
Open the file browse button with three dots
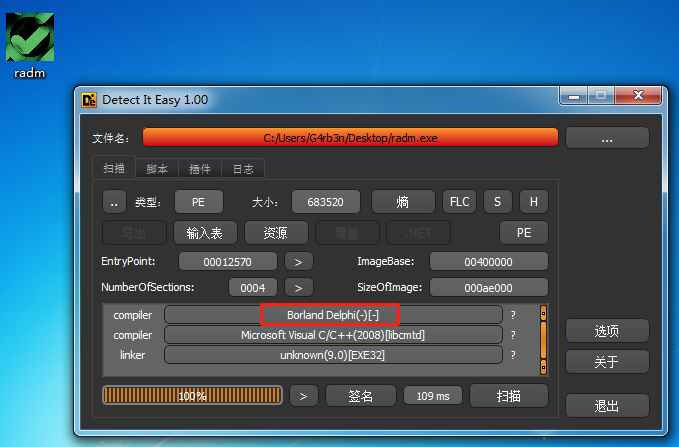607,138
